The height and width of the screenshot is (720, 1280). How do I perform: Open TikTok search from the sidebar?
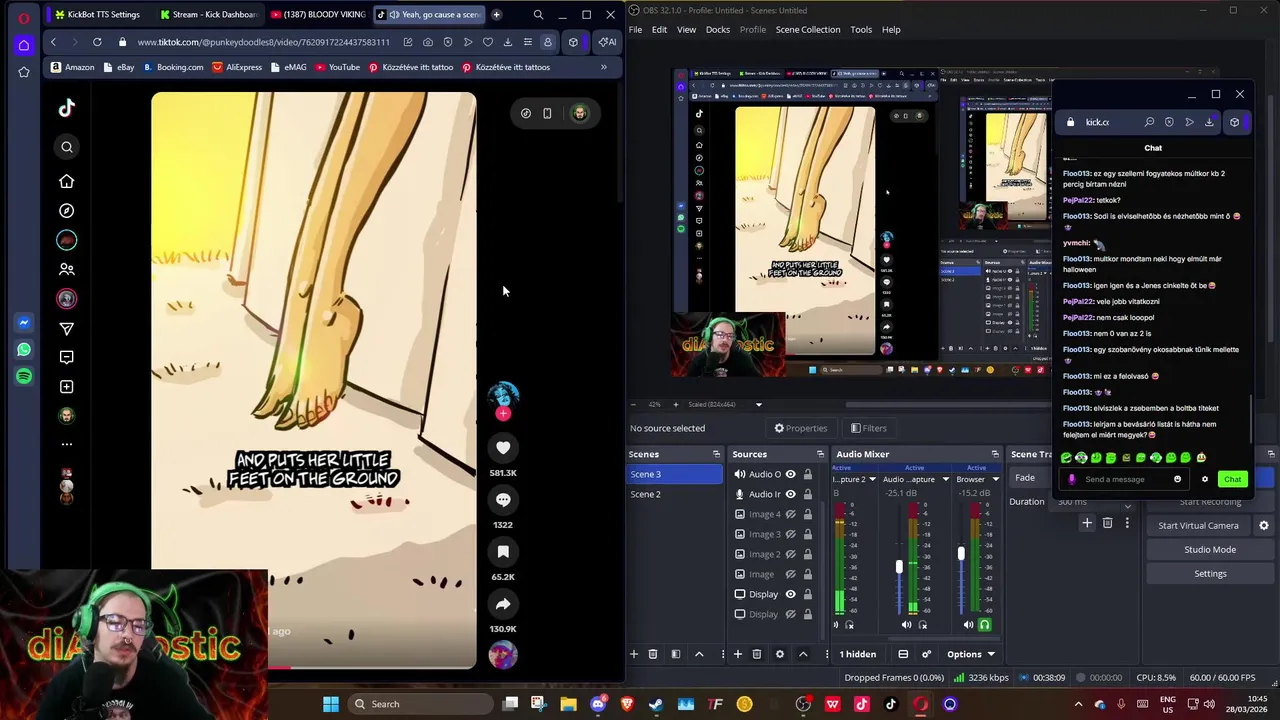point(67,147)
